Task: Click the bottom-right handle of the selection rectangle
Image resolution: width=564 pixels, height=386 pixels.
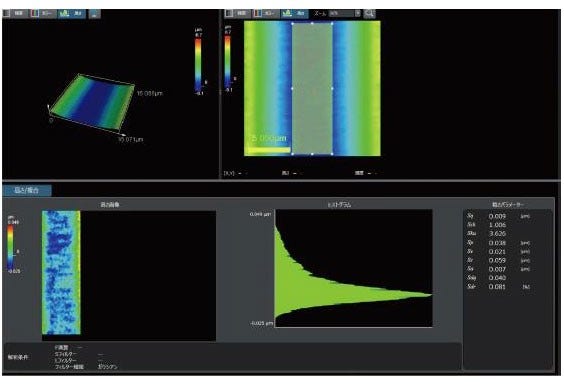Action: coord(332,154)
